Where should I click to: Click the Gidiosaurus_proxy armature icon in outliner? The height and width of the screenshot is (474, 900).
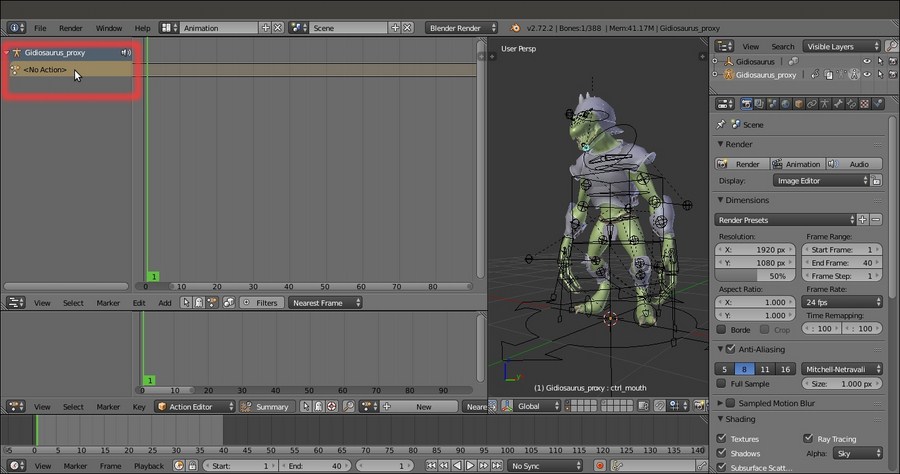pos(728,75)
